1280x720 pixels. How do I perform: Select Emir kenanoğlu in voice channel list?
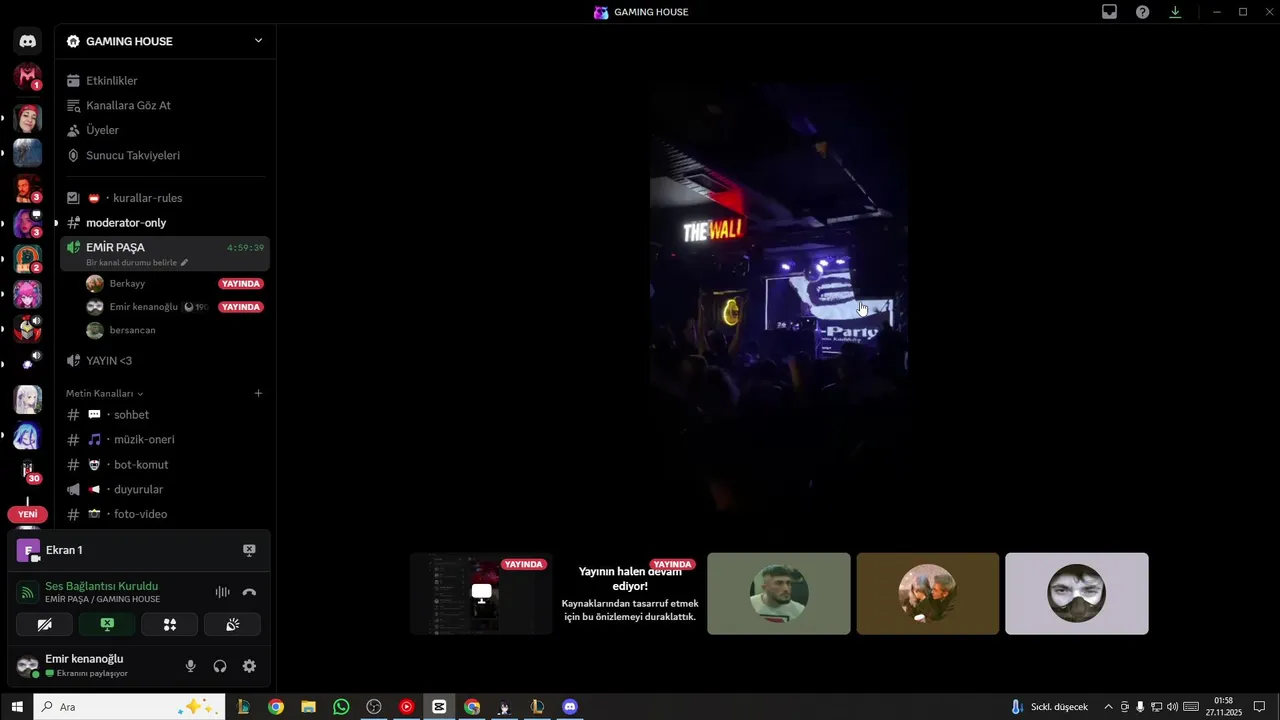pos(175,307)
